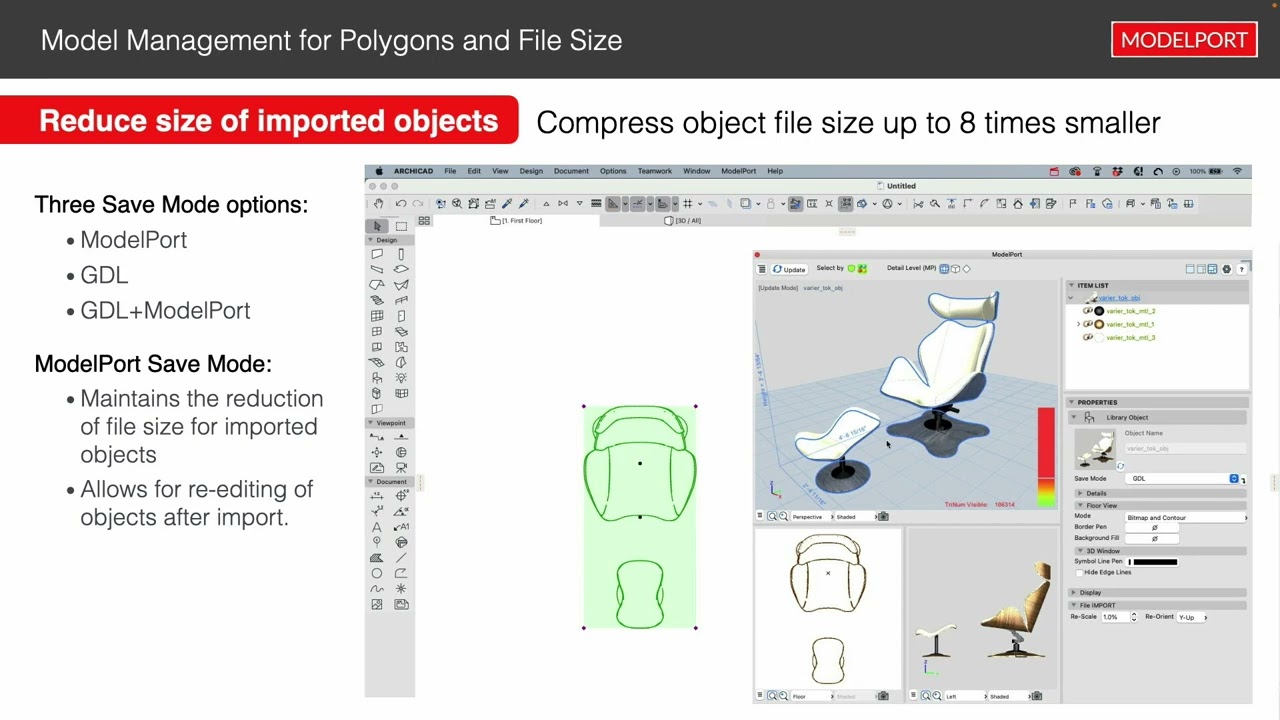Image resolution: width=1280 pixels, height=720 pixels.
Task: Switch to the 1. First Floor tab
Action: coord(516,220)
